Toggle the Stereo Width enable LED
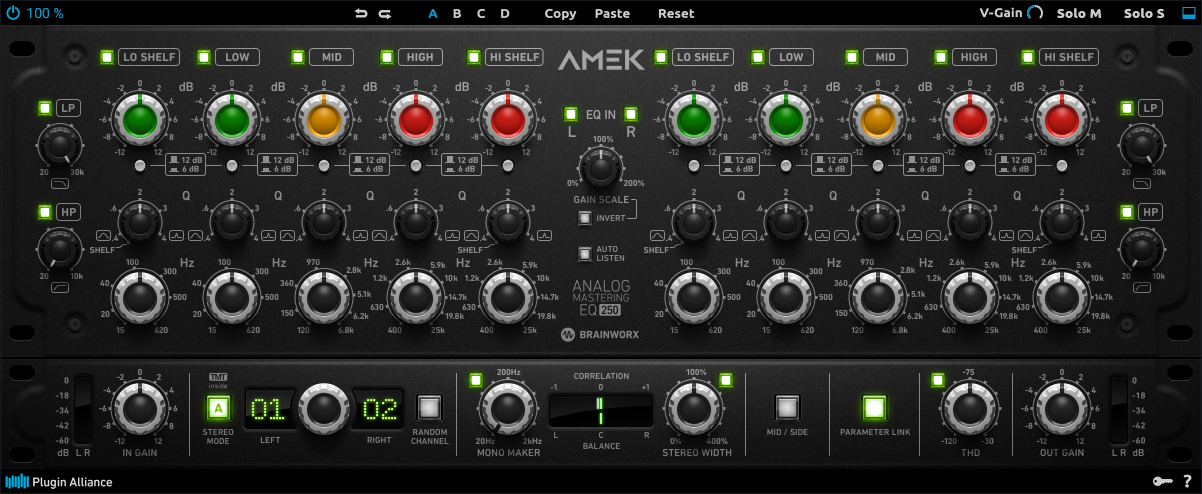The width and height of the screenshot is (1202, 494). pyautogui.click(x=726, y=379)
